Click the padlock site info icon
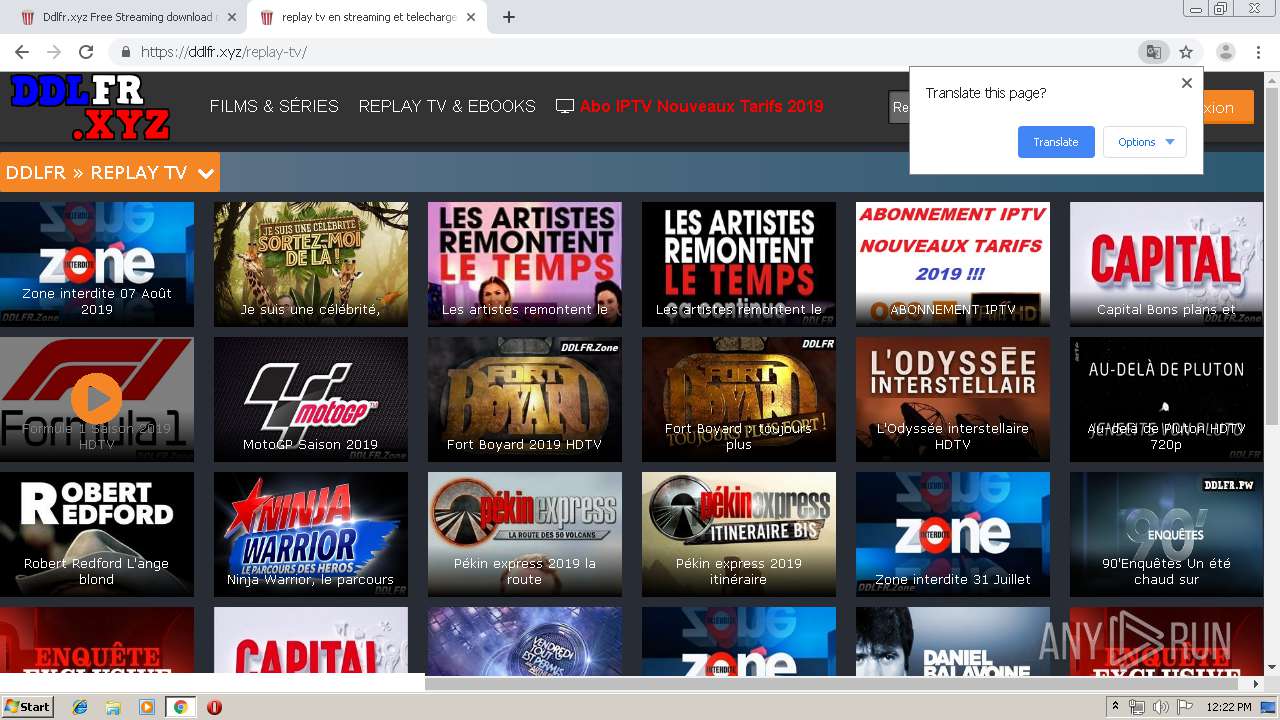1280x720 pixels. click(x=126, y=52)
